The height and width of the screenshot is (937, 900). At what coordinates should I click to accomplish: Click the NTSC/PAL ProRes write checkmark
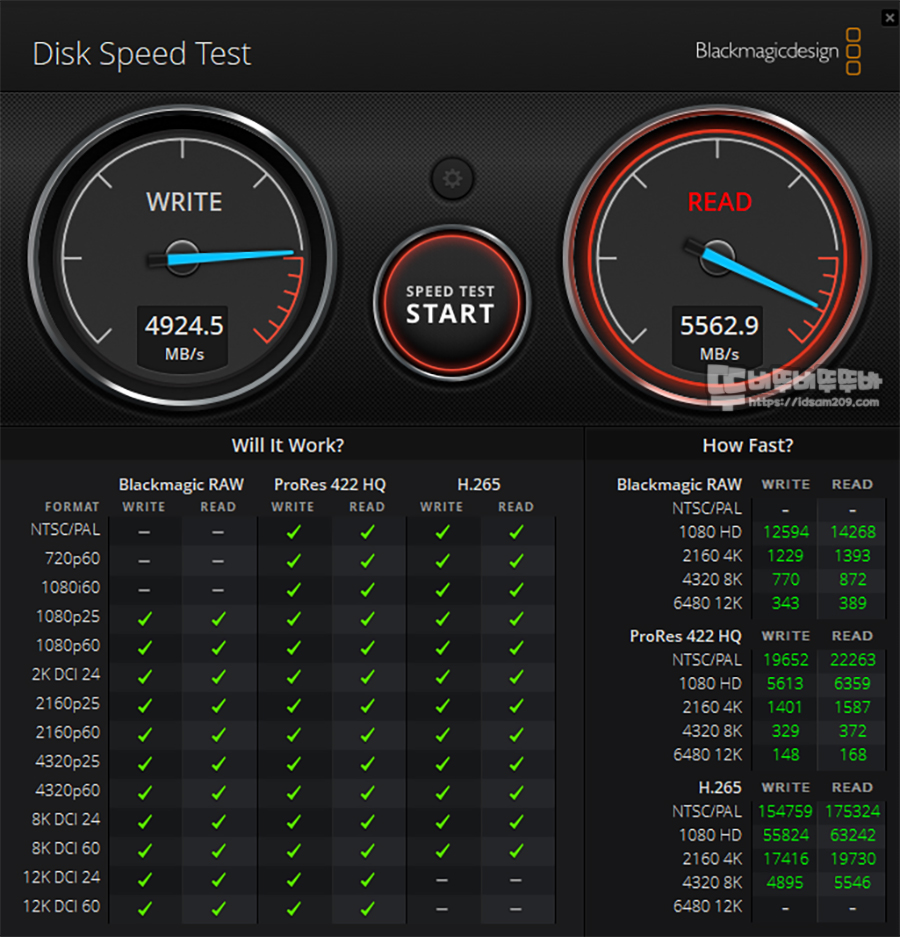[x=293, y=531]
